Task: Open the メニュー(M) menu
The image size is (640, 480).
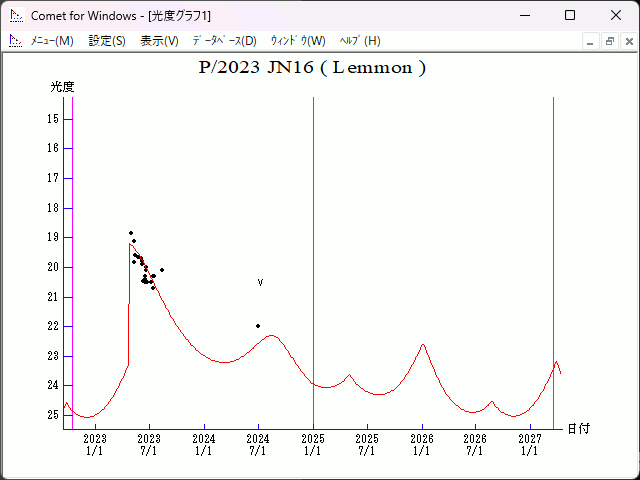Action: point(52,41)
